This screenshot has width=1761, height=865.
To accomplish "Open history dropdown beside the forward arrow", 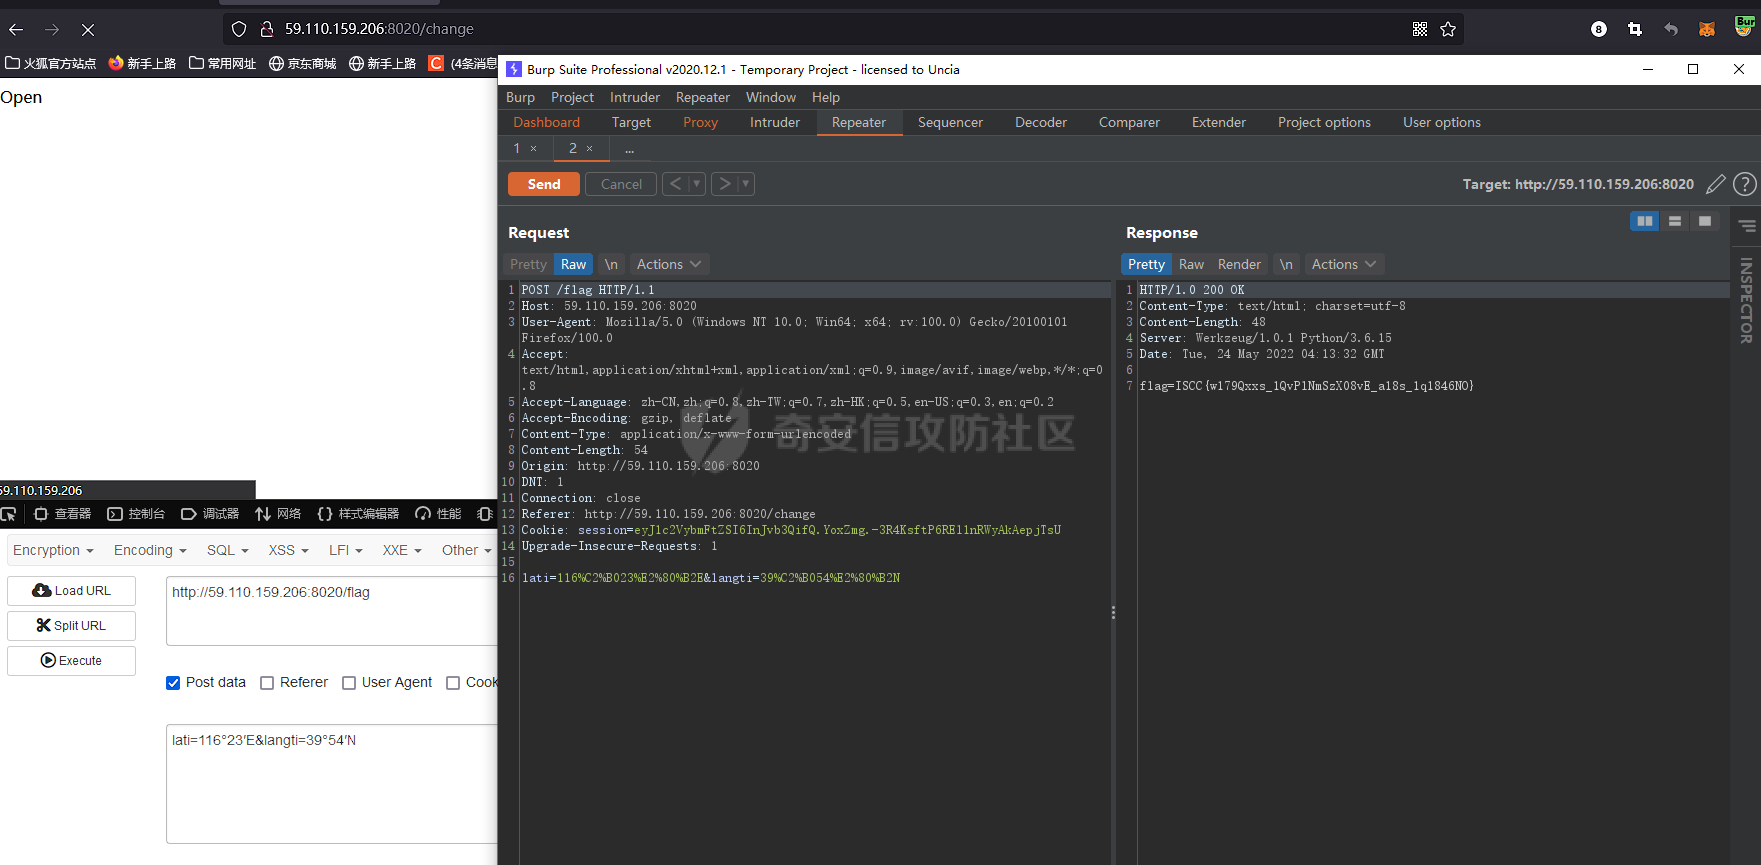I will pyautogui.click(x=746, y=184).
